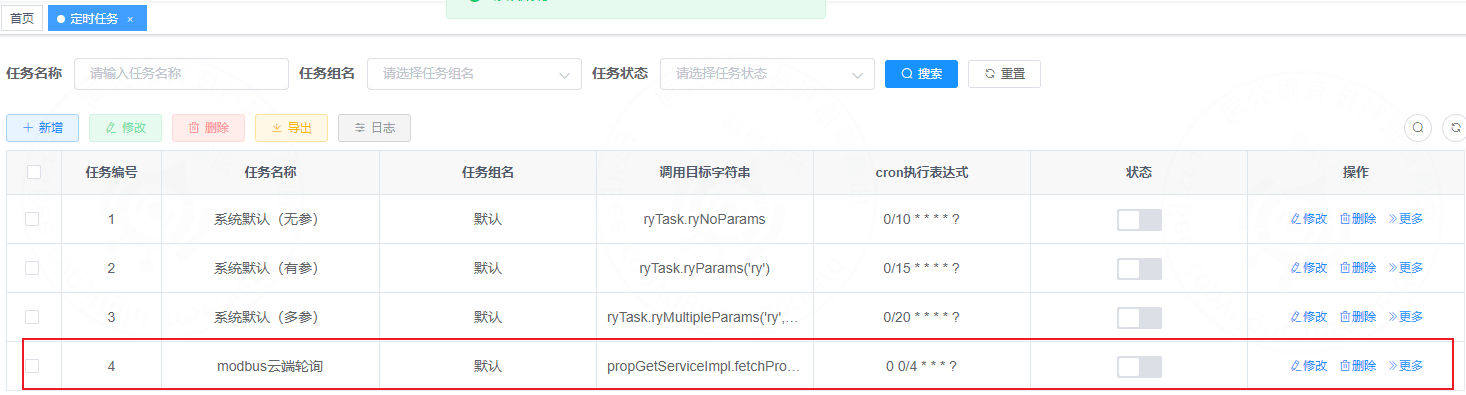Expand 更多 options for task 4
1466x395 pixels.
1406,366
